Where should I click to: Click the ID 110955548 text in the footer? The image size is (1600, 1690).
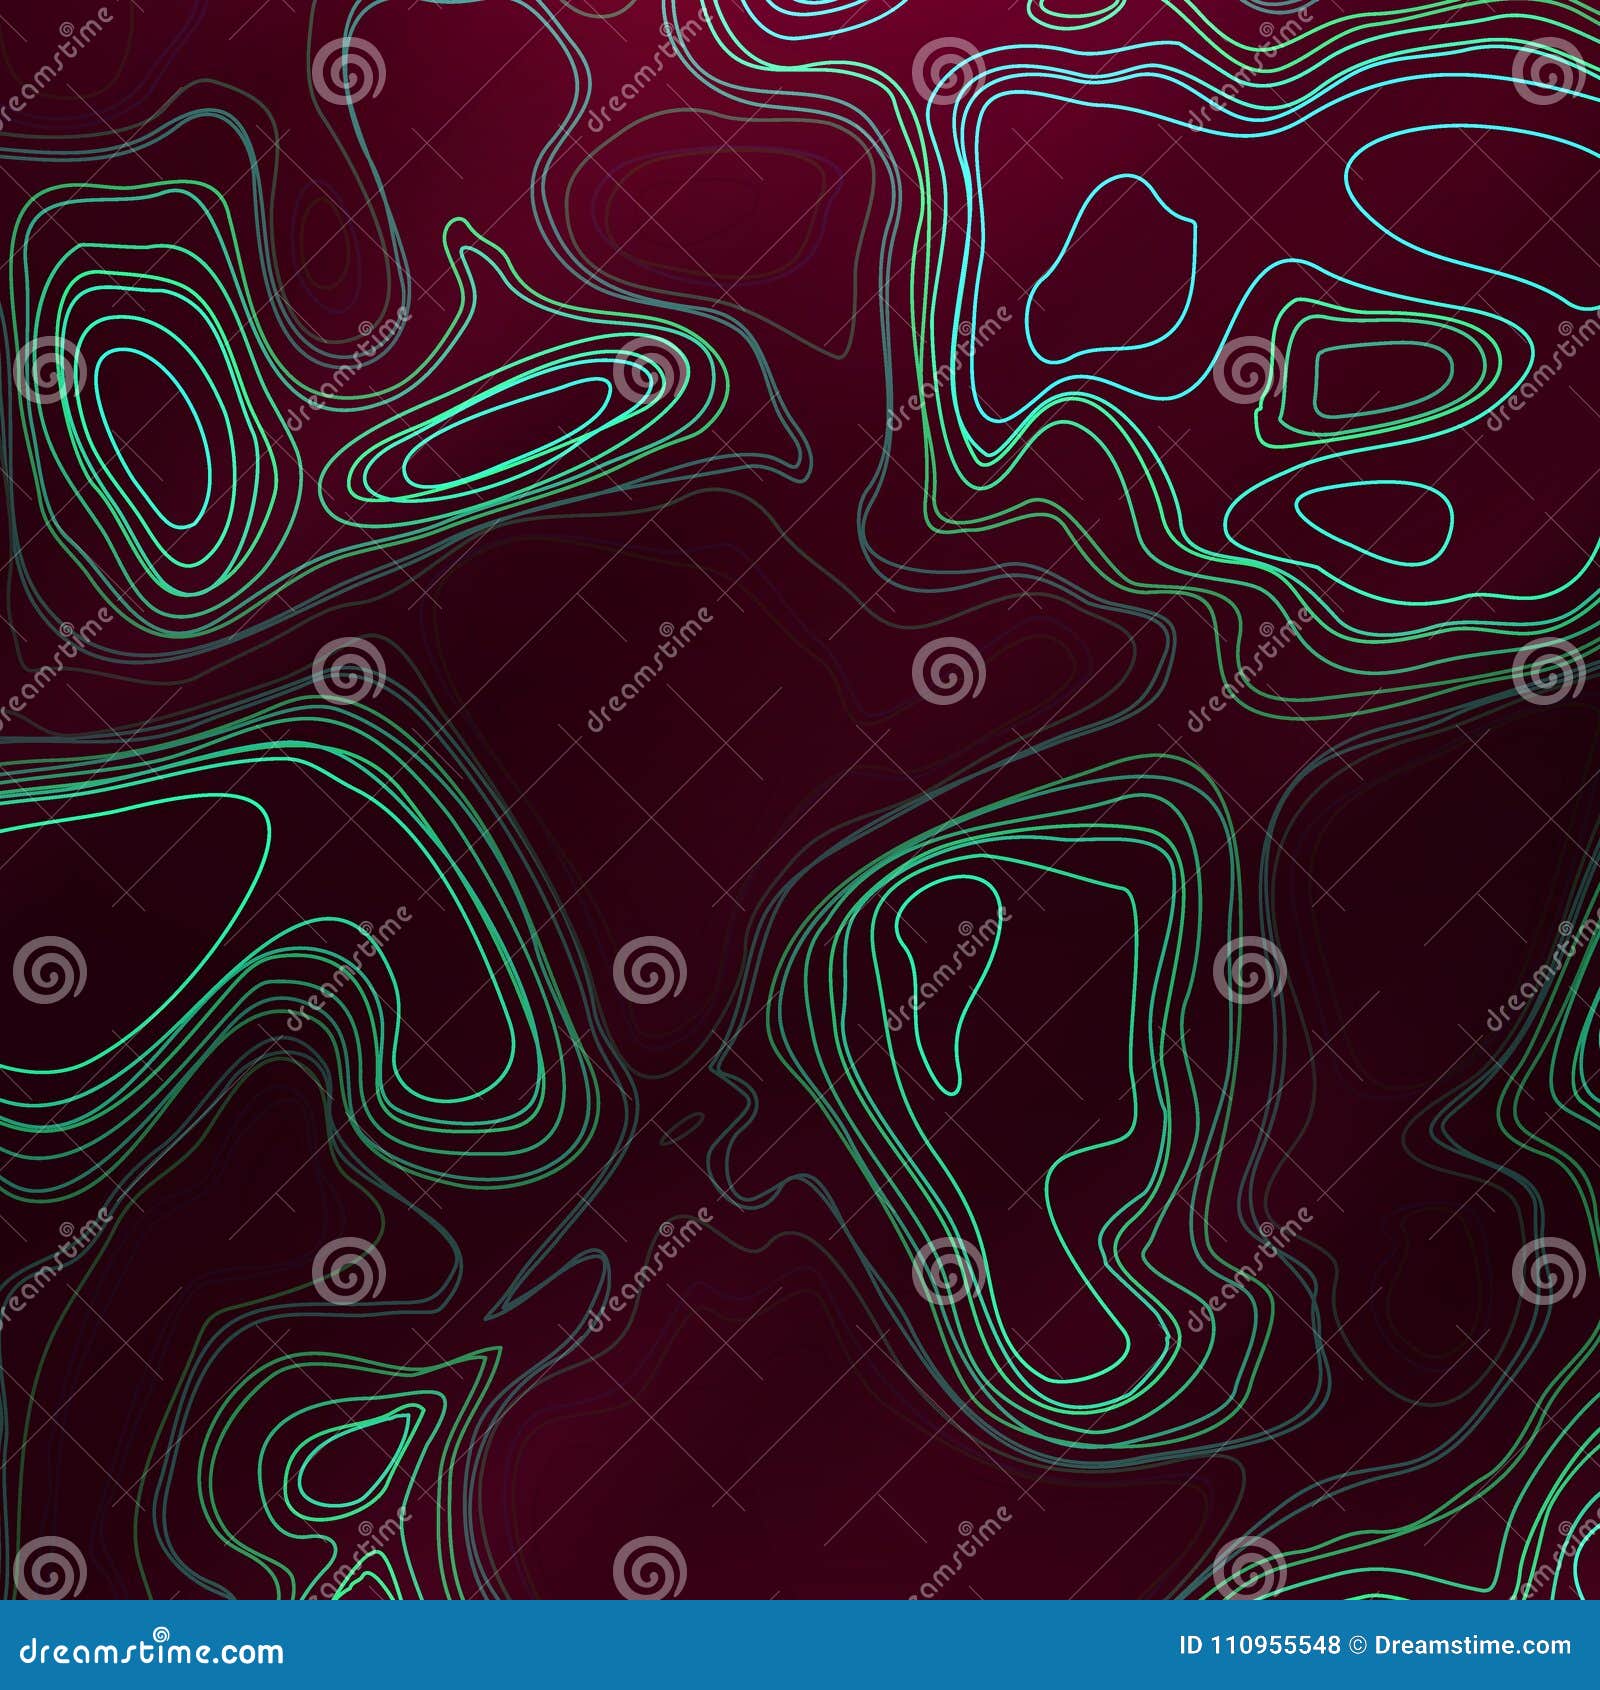1257,1644
